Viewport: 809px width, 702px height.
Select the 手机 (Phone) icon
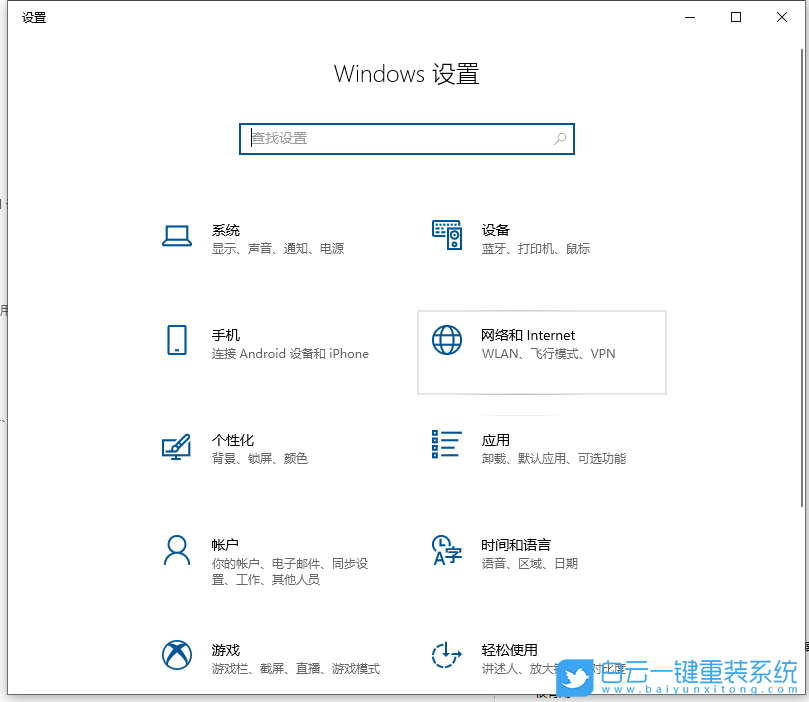177,340
